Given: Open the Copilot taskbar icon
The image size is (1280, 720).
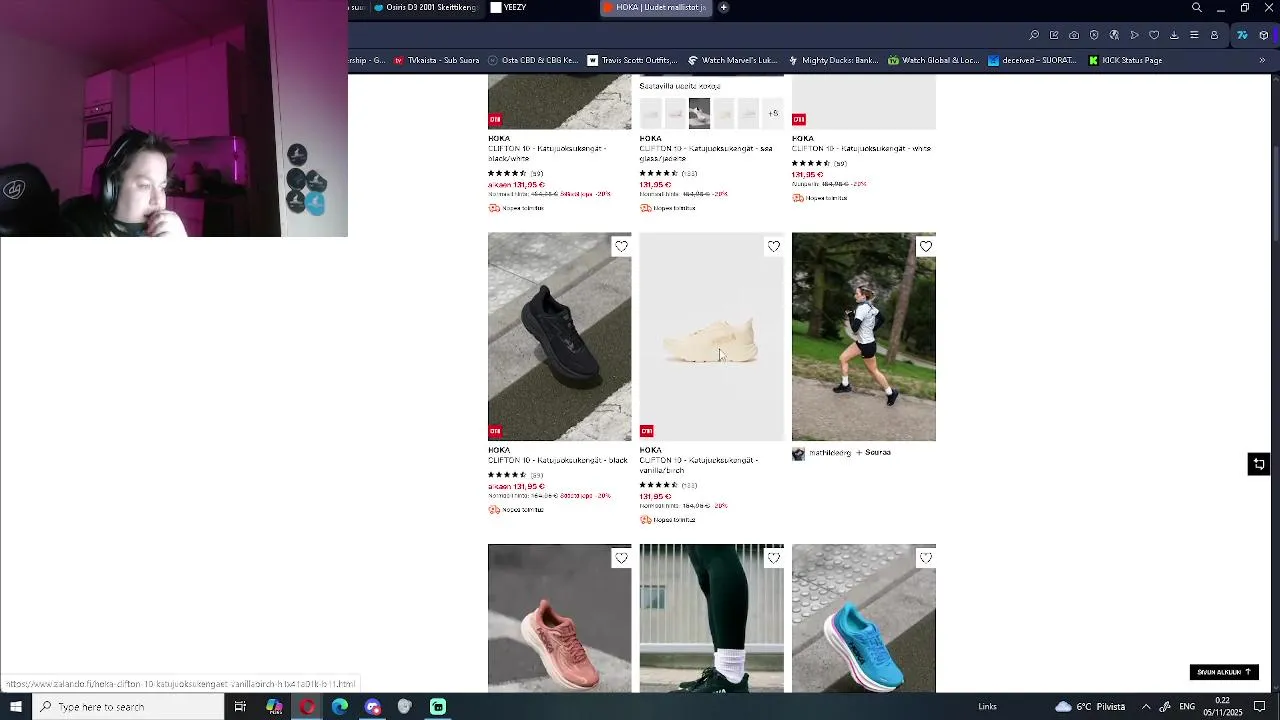Looking at the screenshot, I should [274, 707].
